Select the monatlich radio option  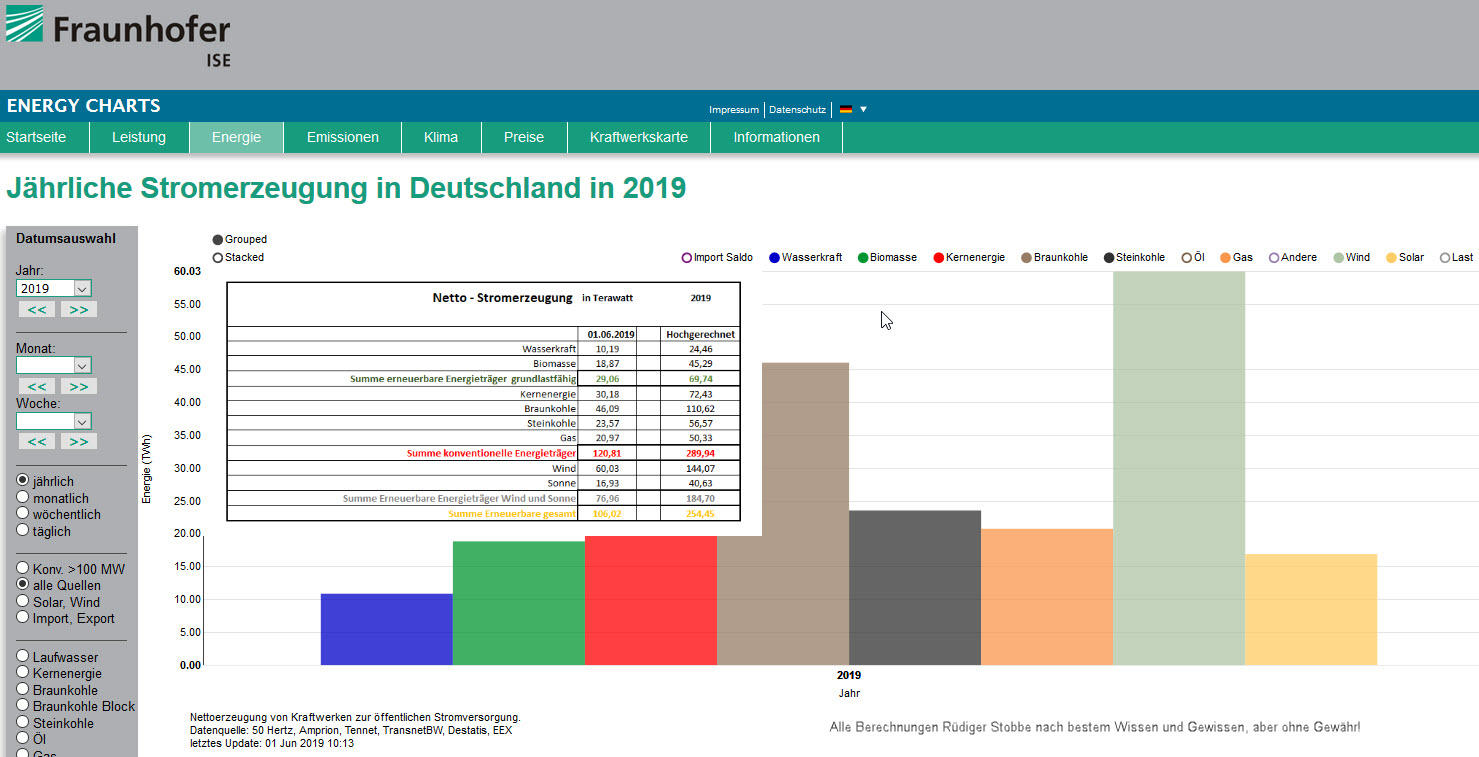(23, 498)
